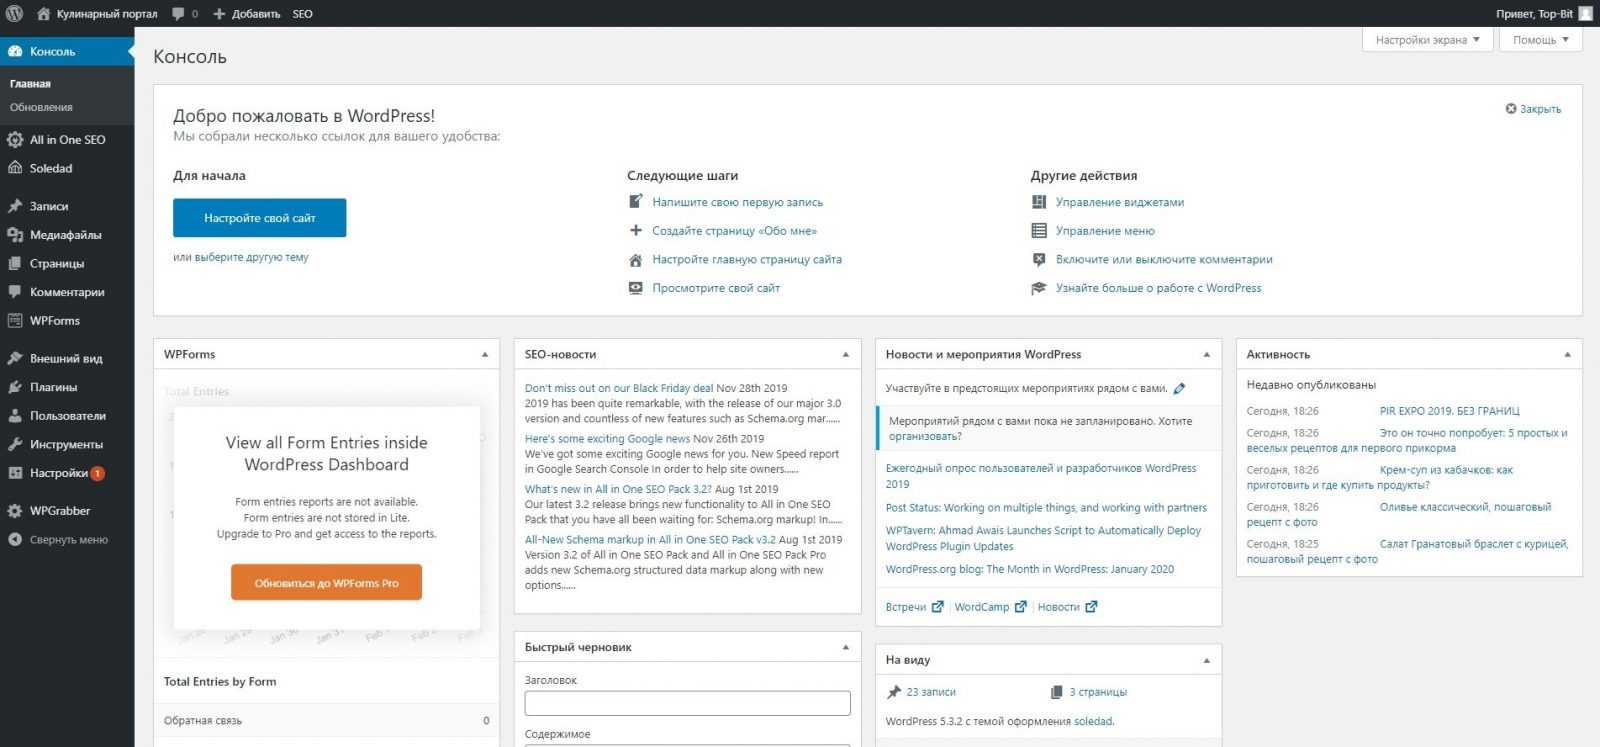Screen dimensions: 1600x747
Task: Click the Просмотрите свой сайт link
Action: tap(716, 288)
